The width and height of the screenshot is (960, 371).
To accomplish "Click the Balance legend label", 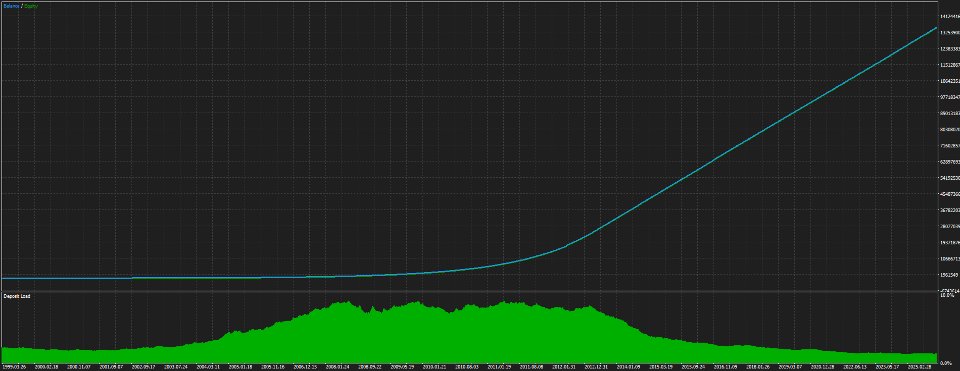I will coord(11,6).
